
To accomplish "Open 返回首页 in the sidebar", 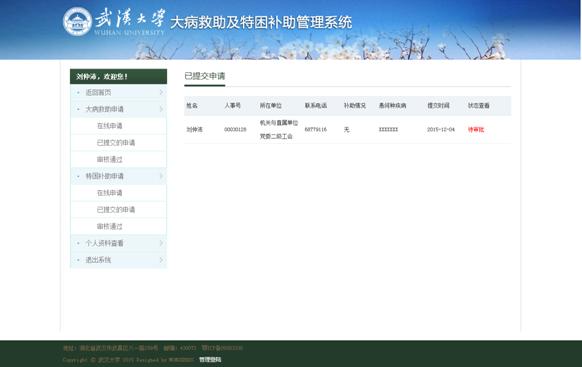I will (98, 92).
